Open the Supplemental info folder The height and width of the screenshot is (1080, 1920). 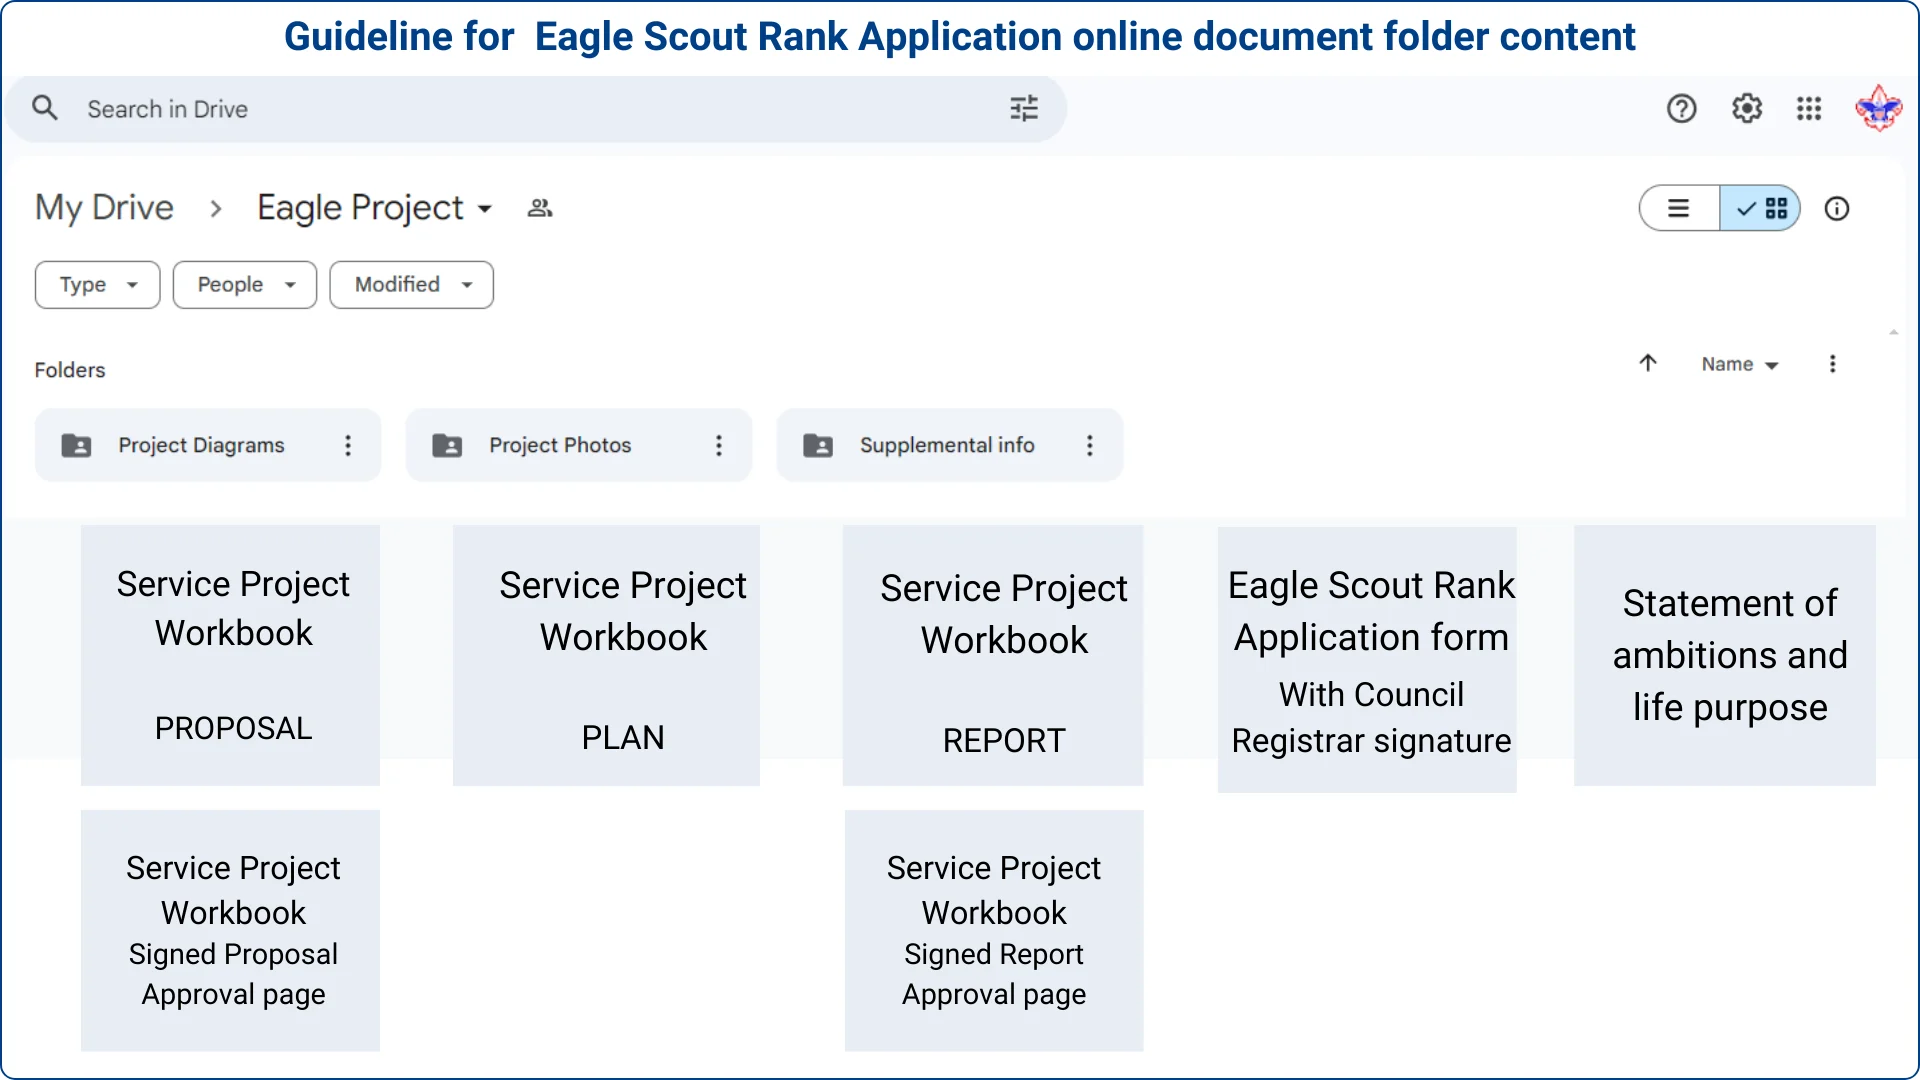pyautogui.click(x=946, y=445)
